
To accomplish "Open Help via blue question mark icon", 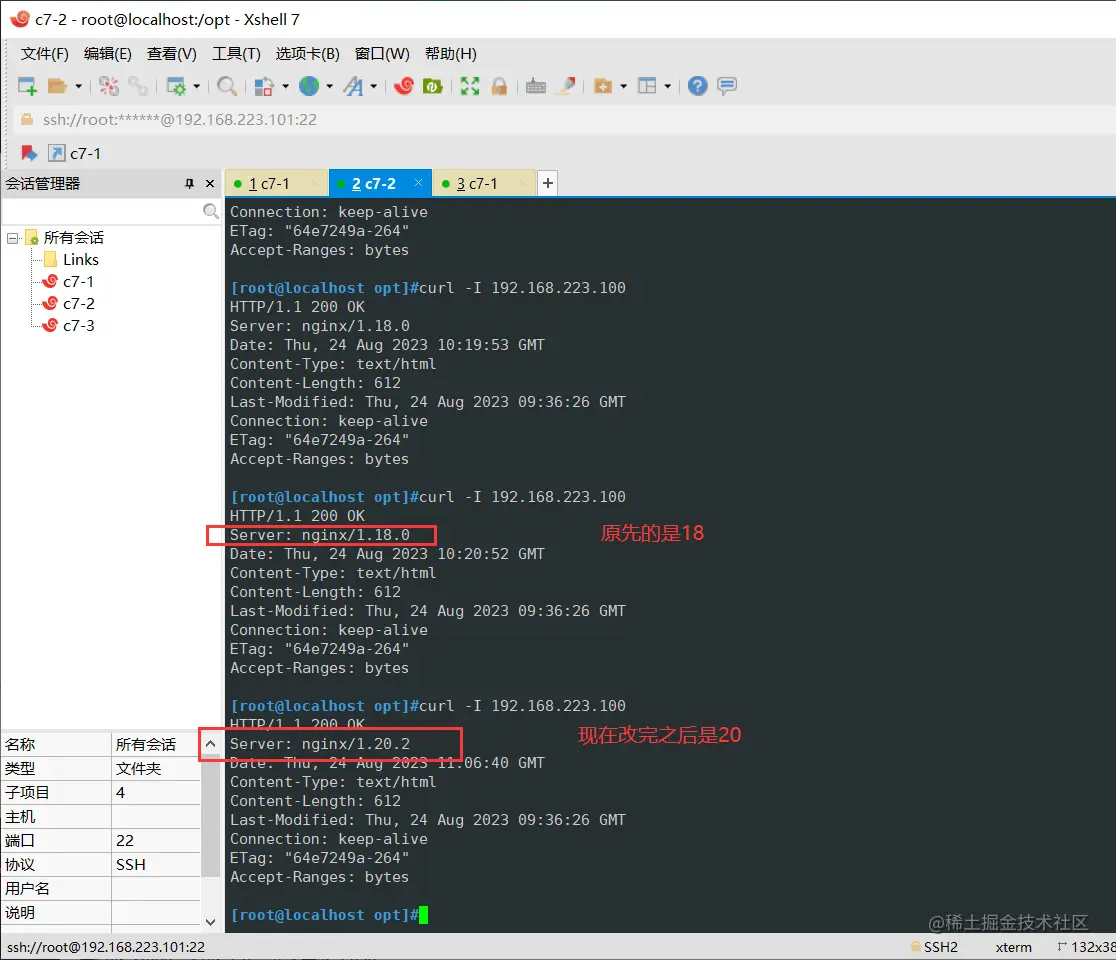I will pos(698,86).
